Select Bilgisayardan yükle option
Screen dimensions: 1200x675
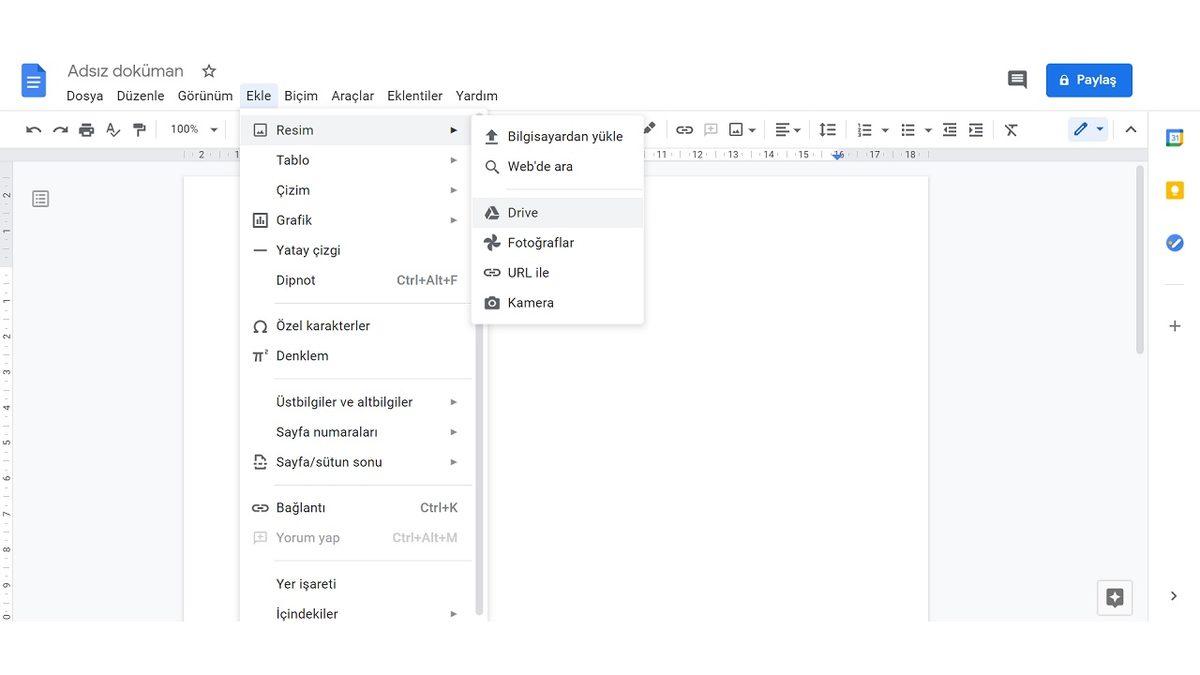[564, 137]
